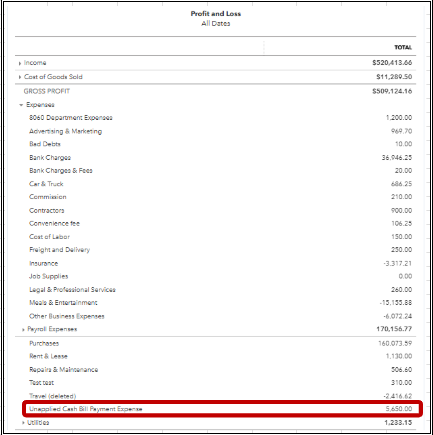This screenshot has height=435, width=433.
Task: Select the Car & Truck label
Action: 46,184
